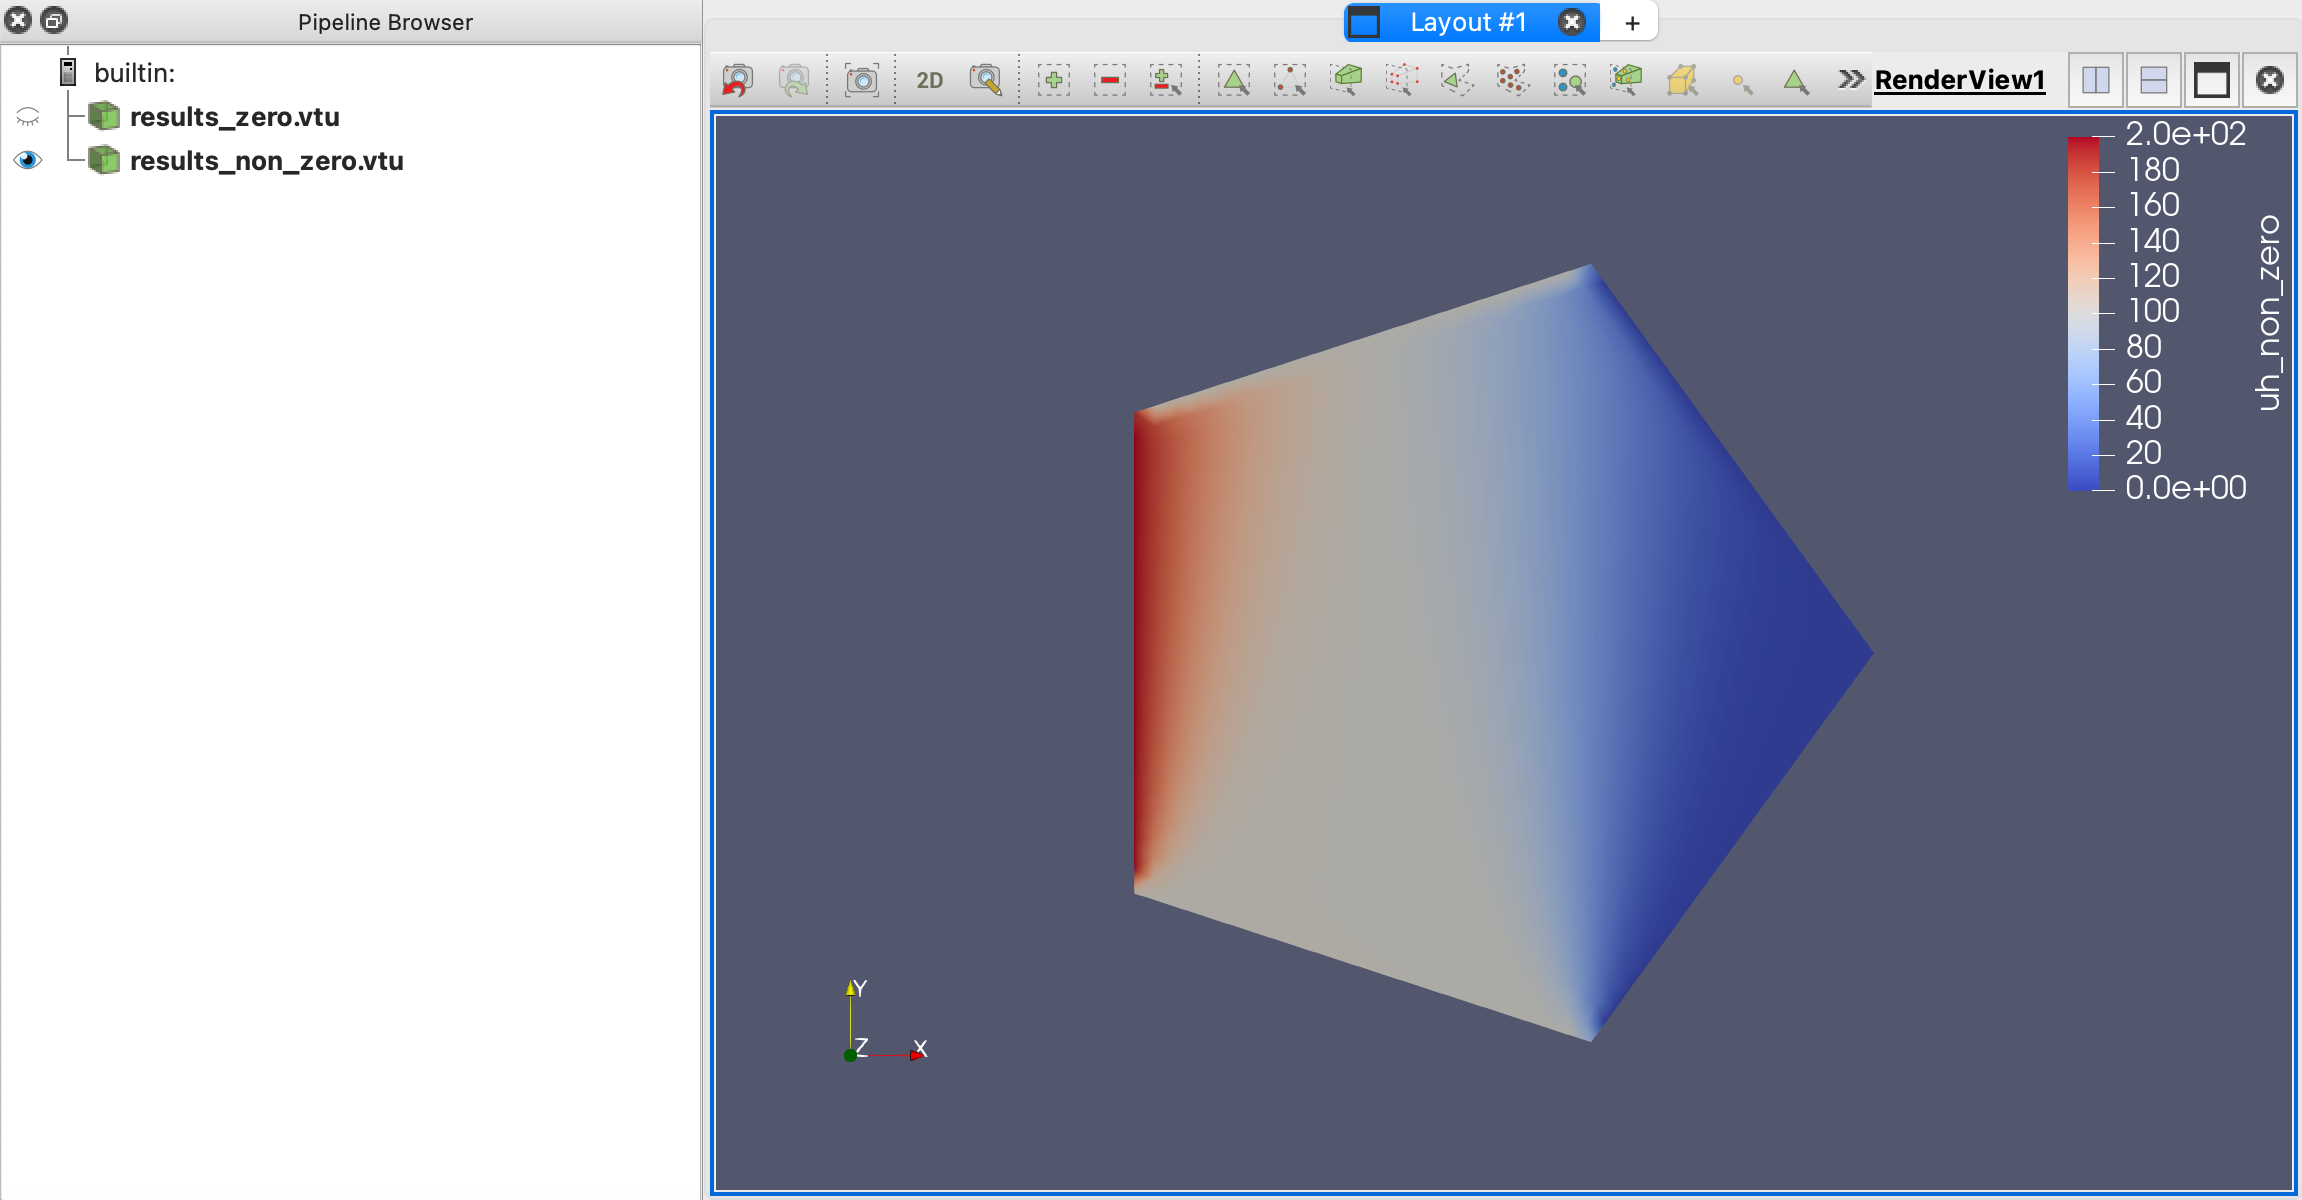Screen dimensions: 2302x1200
Task: Enable add selection mode (plus icon)
Action: (1054, 80)
